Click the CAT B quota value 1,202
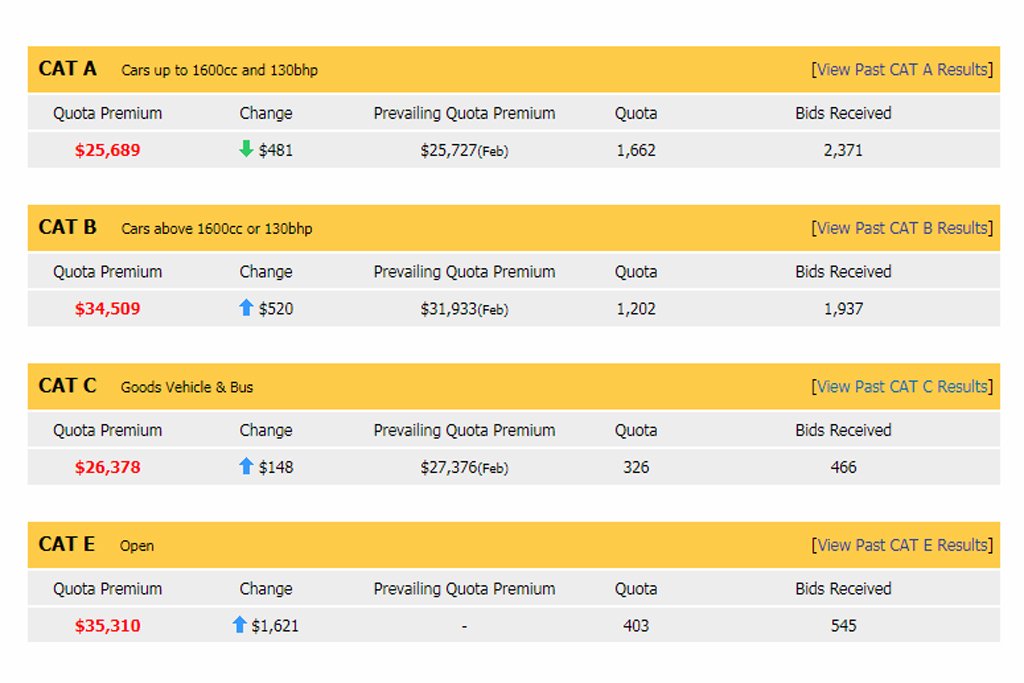 pyautogui.click(x=635, y=309)
